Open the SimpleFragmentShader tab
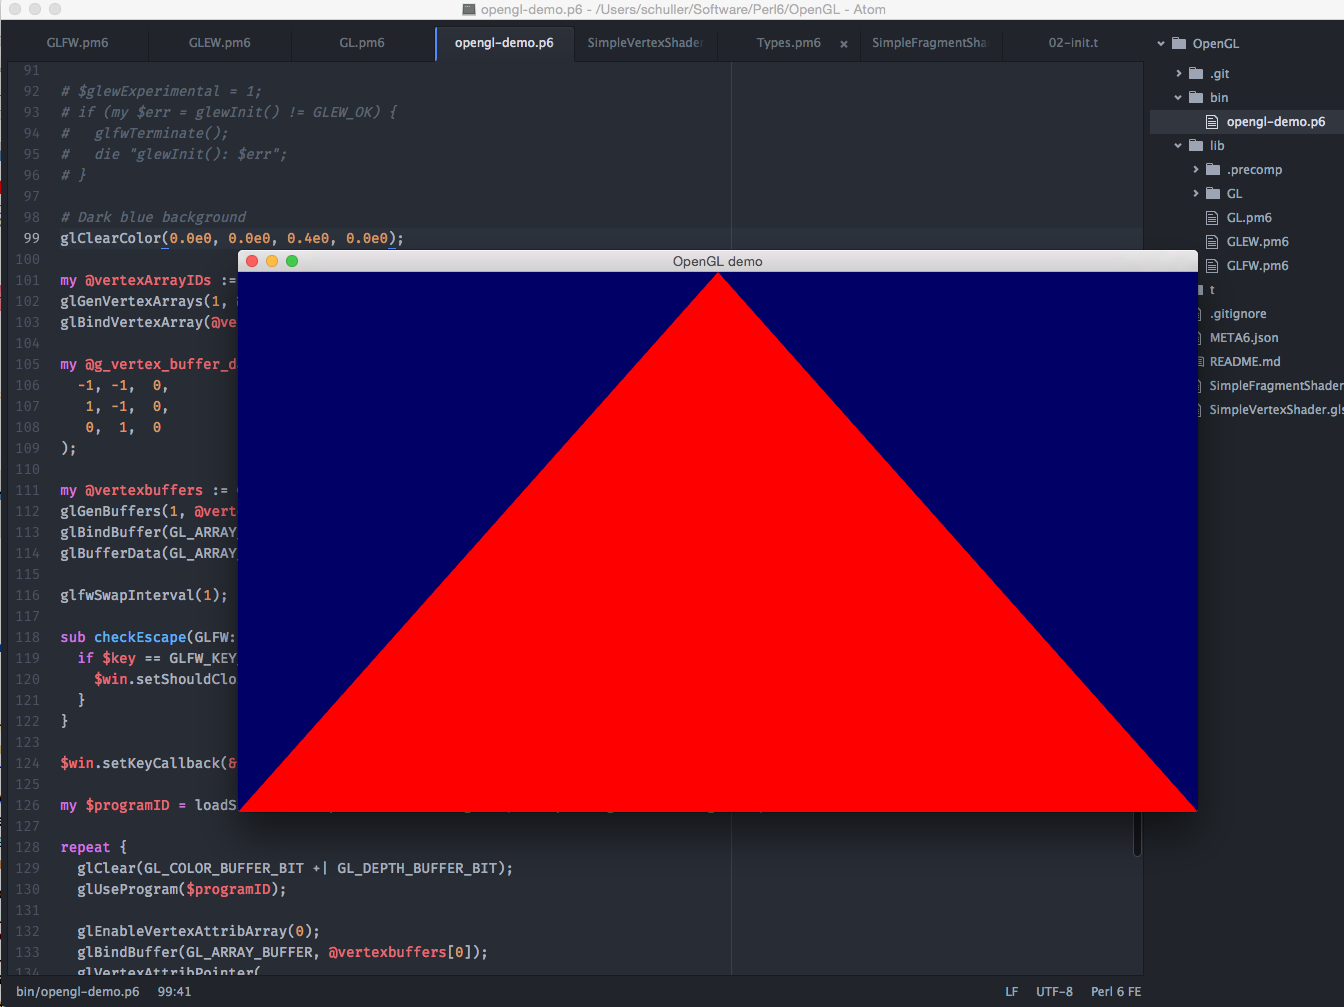 pyautogui.click(x=929, y=43)
